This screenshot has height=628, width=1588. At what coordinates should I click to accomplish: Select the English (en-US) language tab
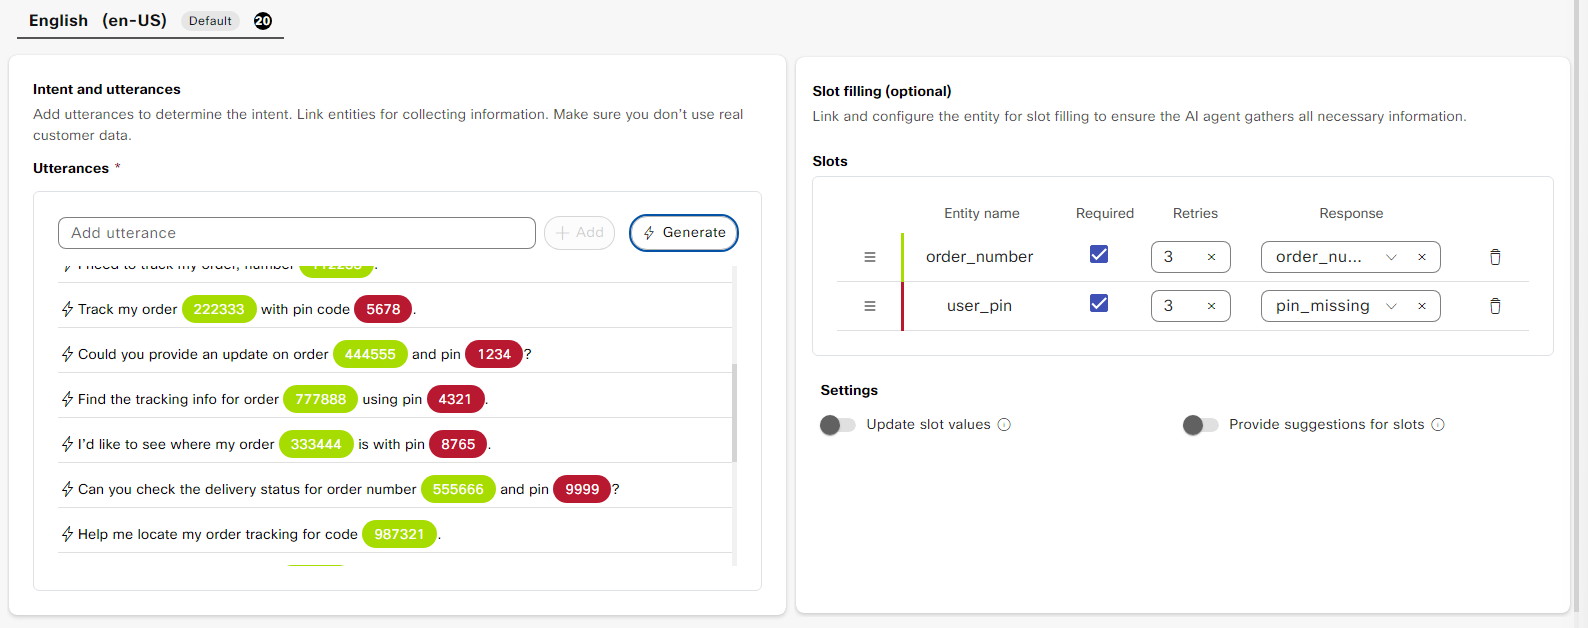click(98, 21)
